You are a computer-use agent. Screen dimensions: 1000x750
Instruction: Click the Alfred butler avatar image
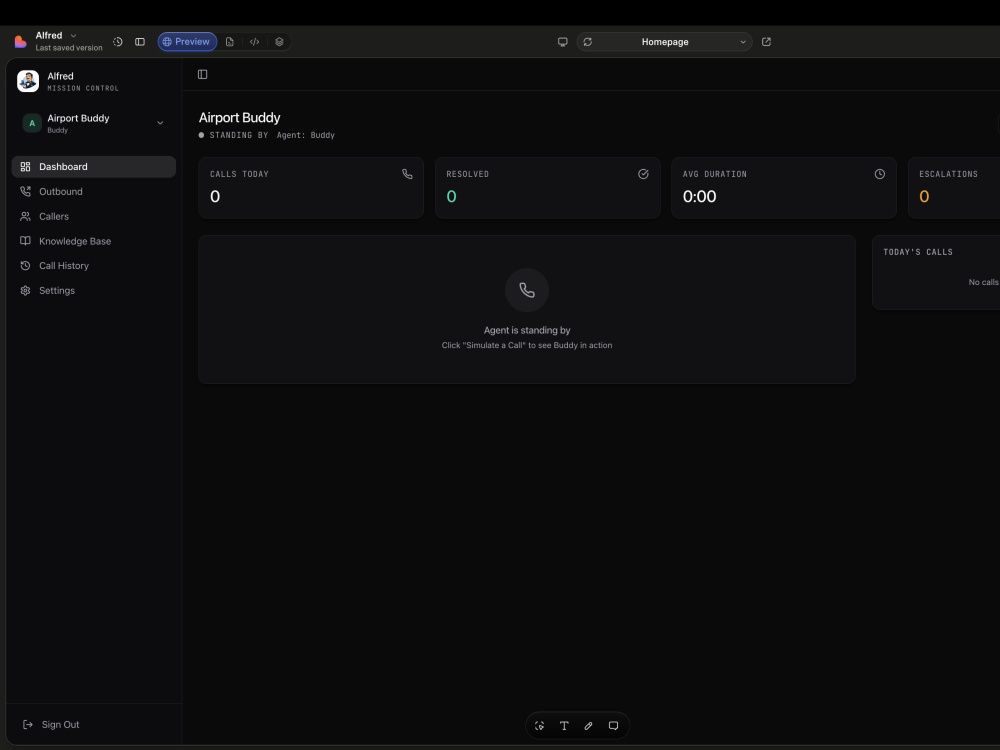28,81
